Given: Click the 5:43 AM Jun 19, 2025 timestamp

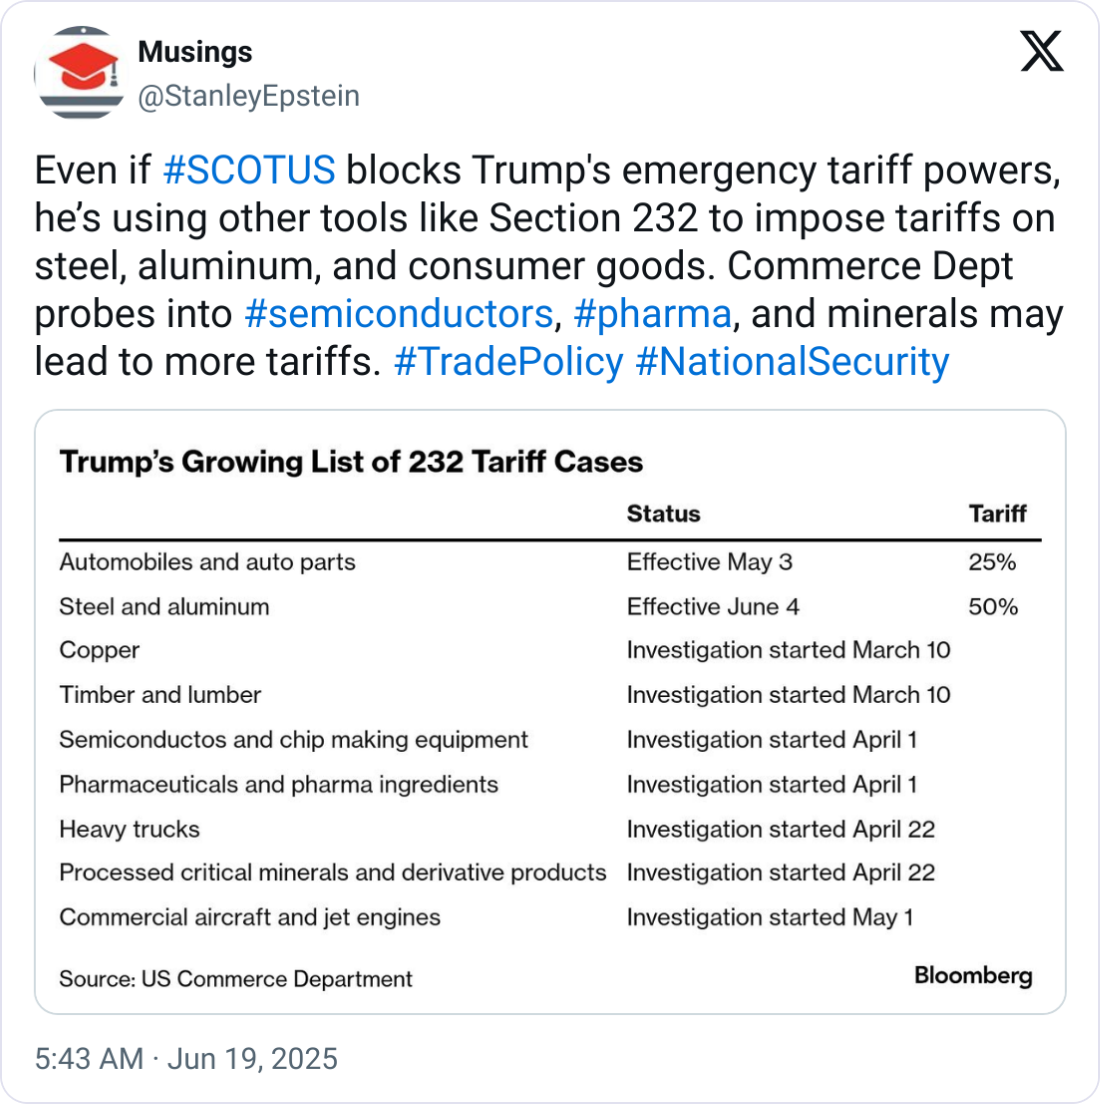Looking at the screenshot, I should [x=186, y=1059].
